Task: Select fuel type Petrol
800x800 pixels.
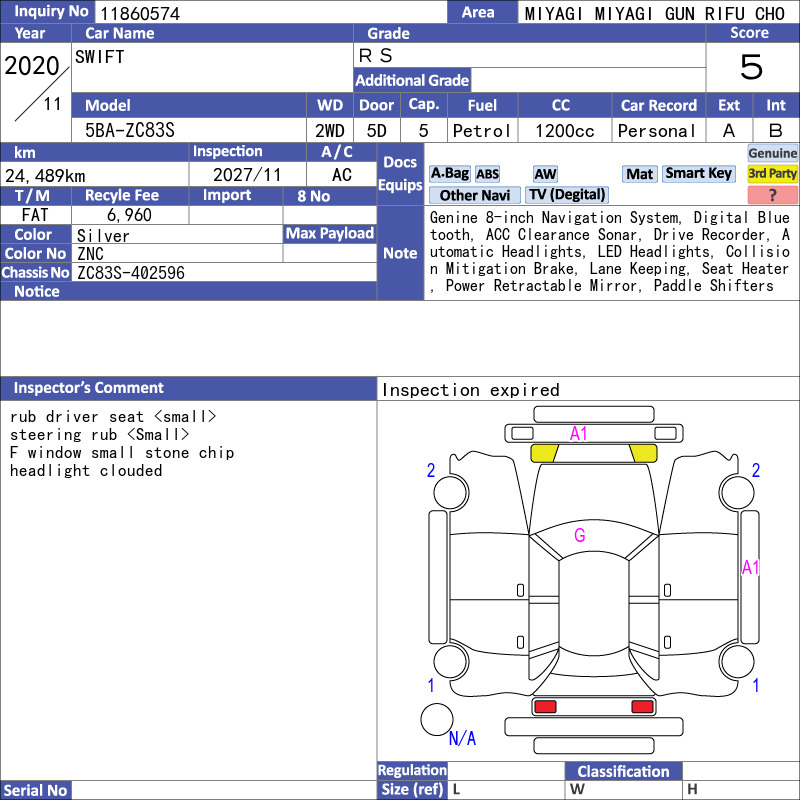Action: click(x=482, y=131)
